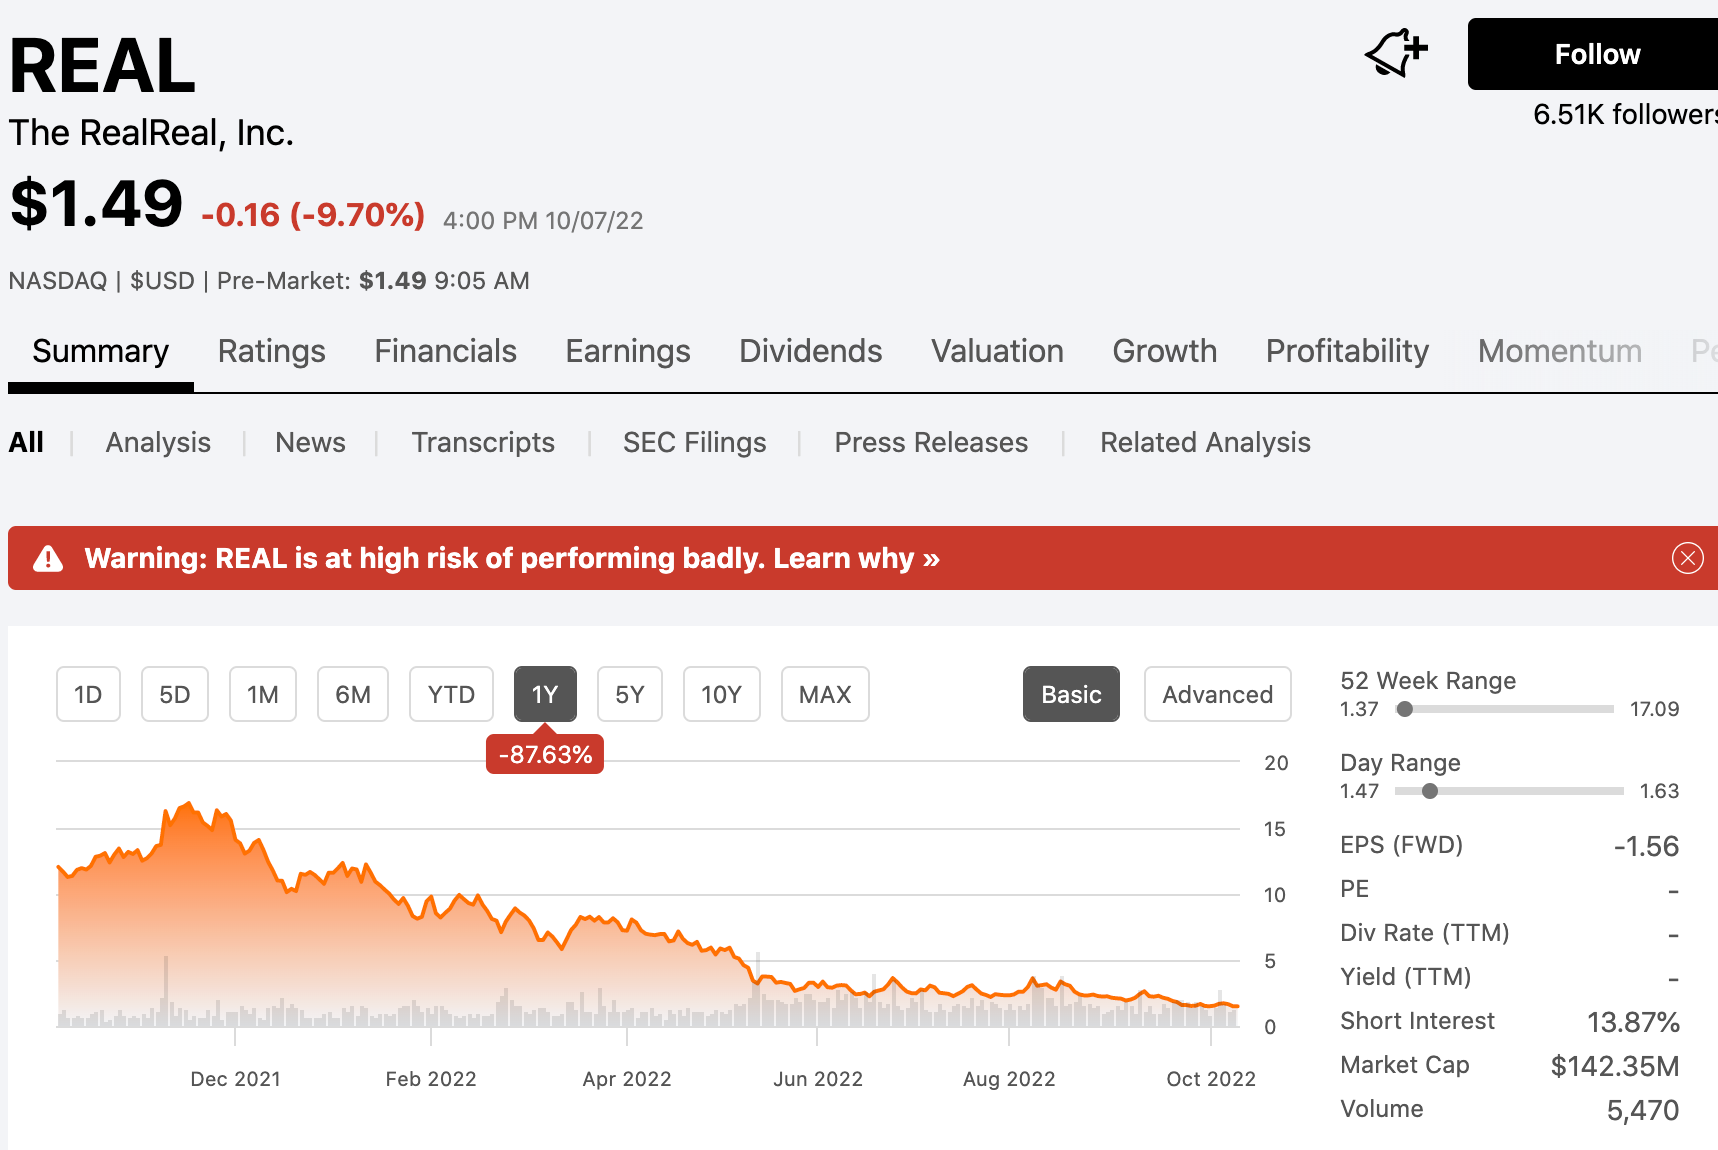Show Transcripts section
1718x1150 pixels.
tap(483, 442)
